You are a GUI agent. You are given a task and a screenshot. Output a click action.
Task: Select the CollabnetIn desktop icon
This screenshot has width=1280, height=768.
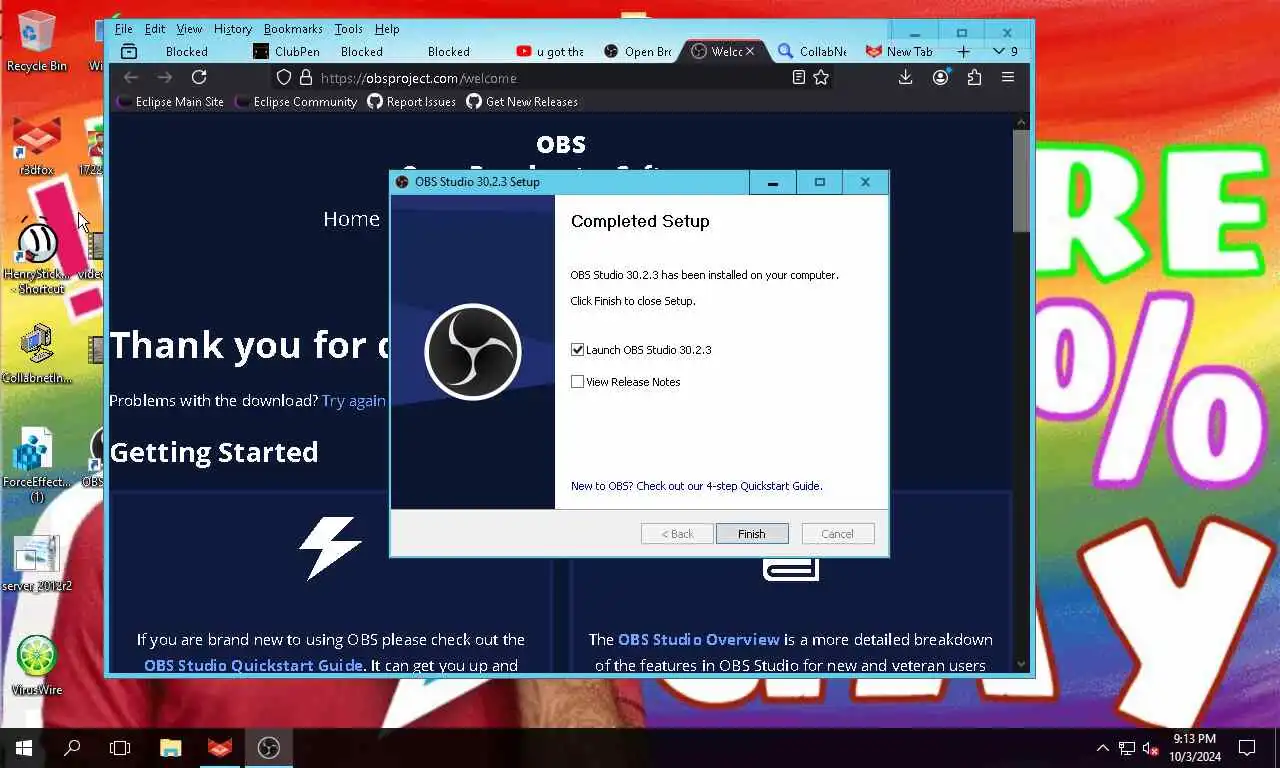(x=37, y=354)
